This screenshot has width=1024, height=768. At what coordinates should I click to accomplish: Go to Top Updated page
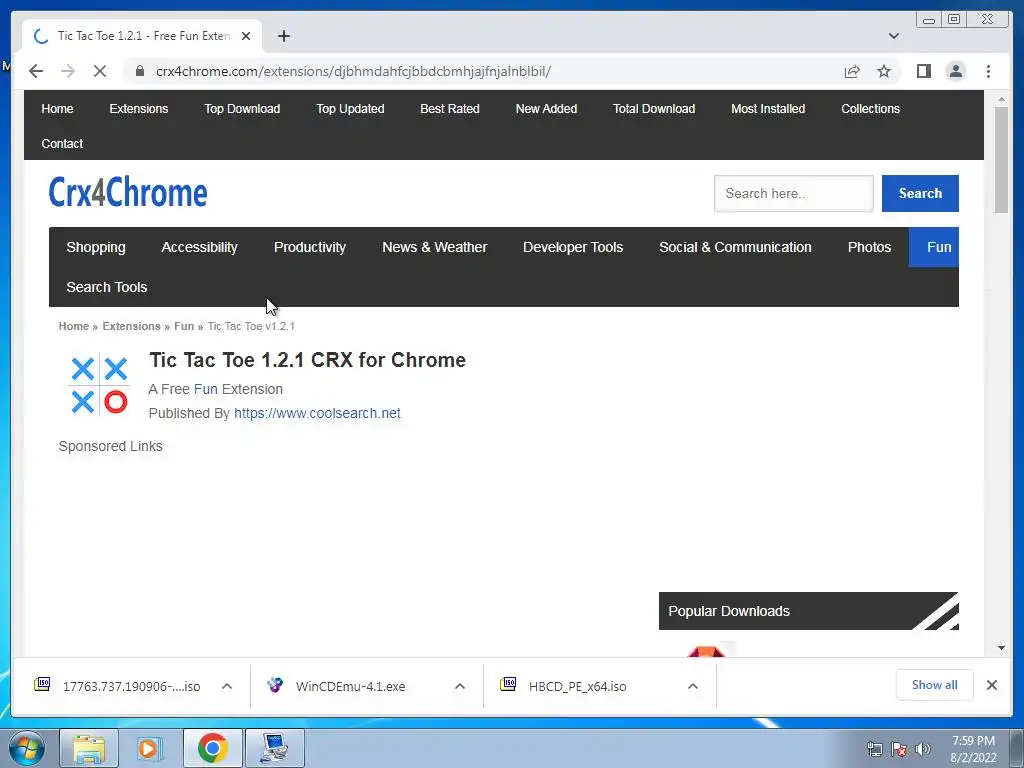[350, 108]
